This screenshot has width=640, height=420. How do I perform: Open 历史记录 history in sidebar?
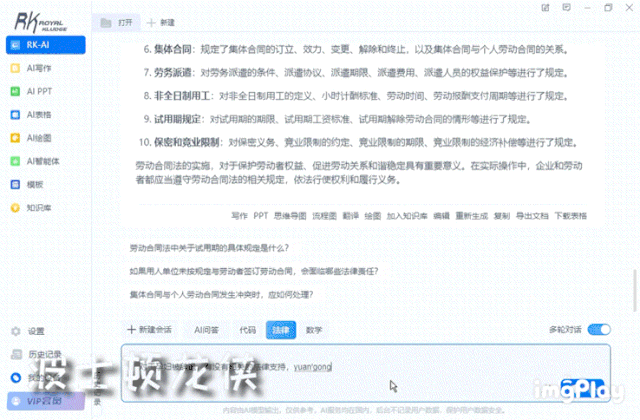point(36,354)
